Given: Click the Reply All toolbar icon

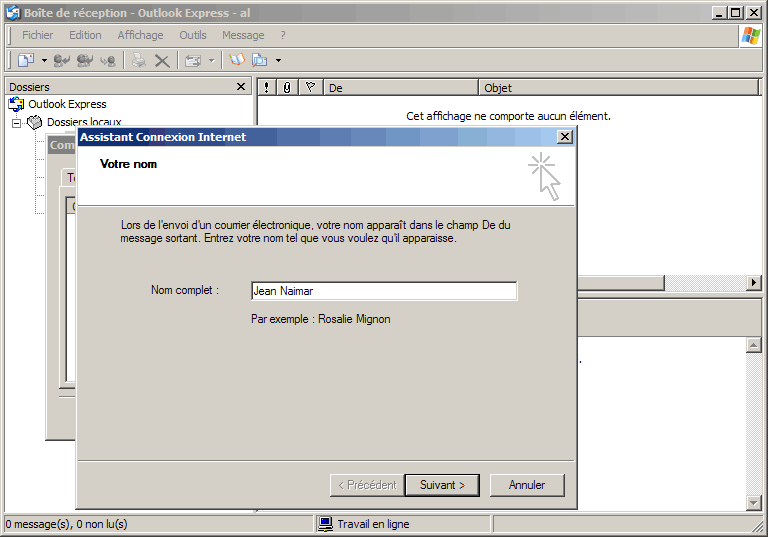Looking at the screenshot, I should point(85,60).
